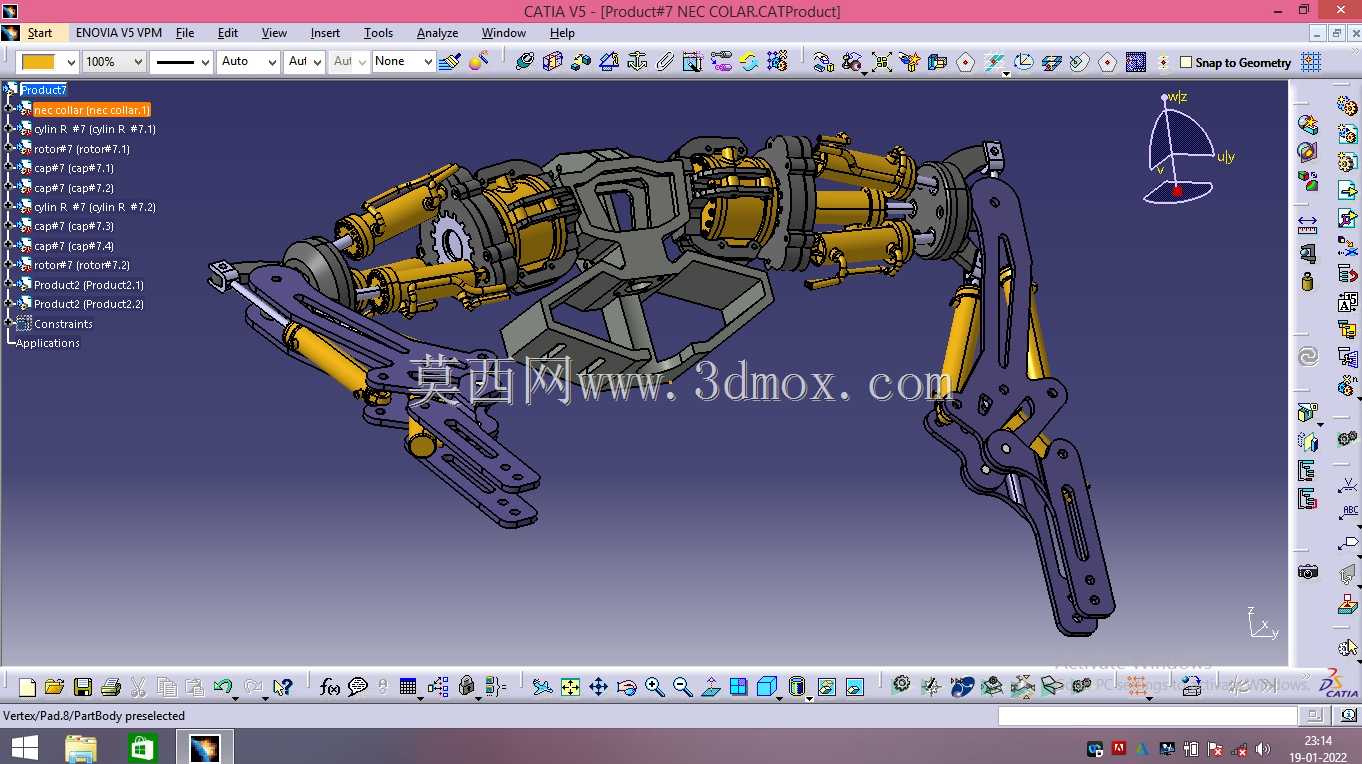Image resolution: width=1362 pixels, height=764 pixels.
Task: Open a file with the folder icon
Action: click(54, 687)
